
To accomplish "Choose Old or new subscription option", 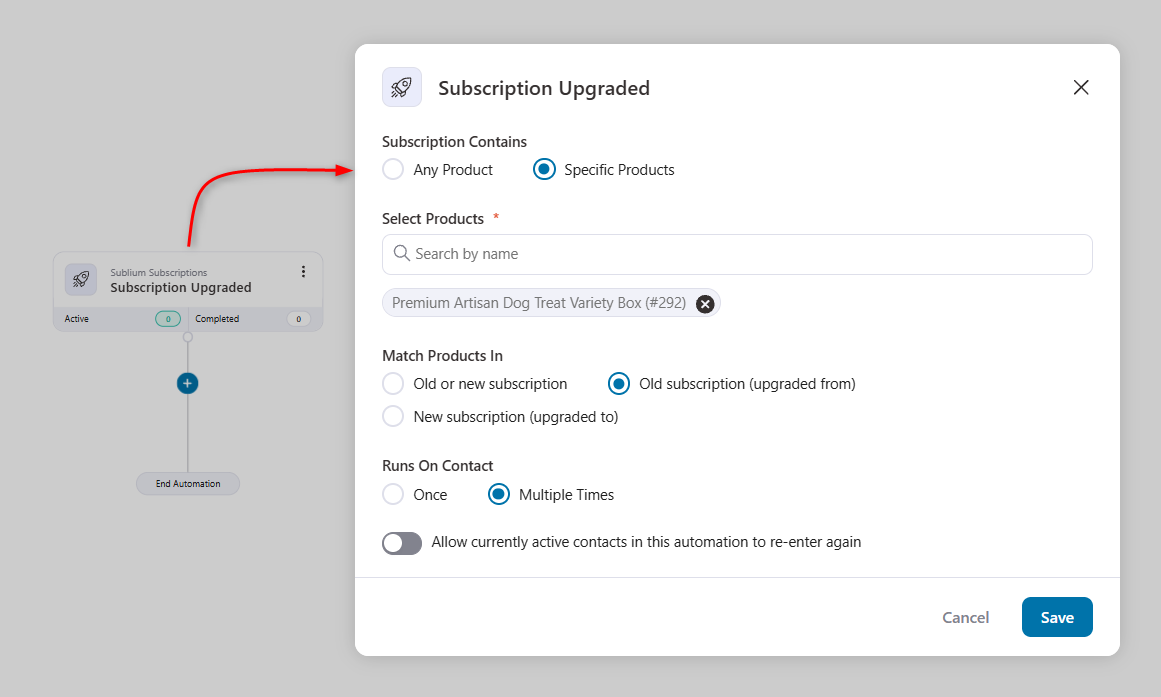I will point(393,384).
